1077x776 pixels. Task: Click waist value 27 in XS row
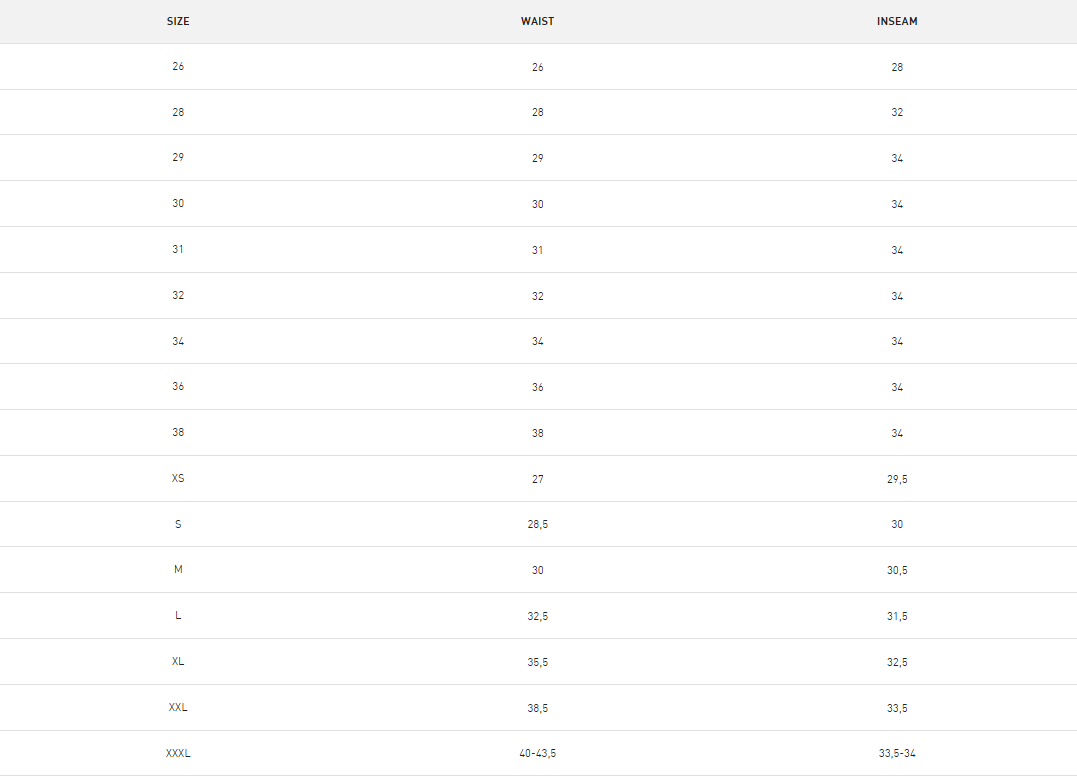tap(538, 479)
